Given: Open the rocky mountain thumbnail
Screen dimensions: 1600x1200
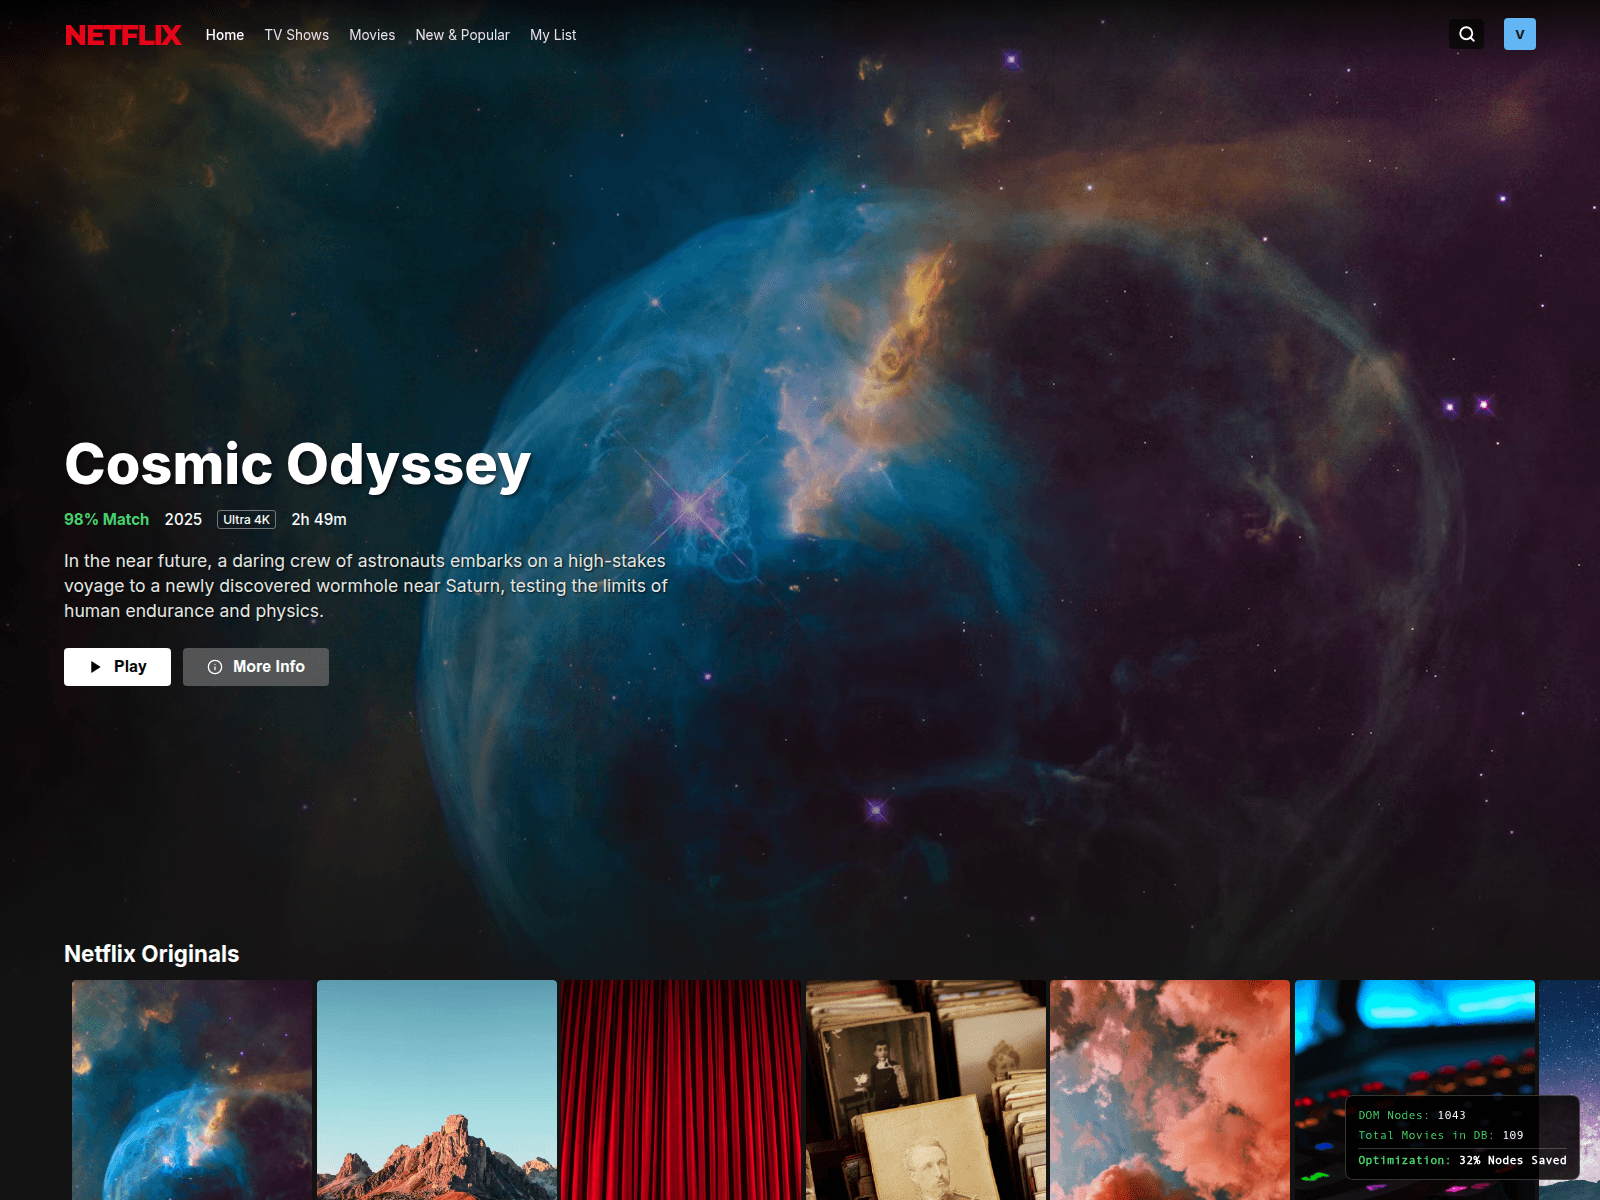Looking at the screenshot, I should click(437, 1090).
